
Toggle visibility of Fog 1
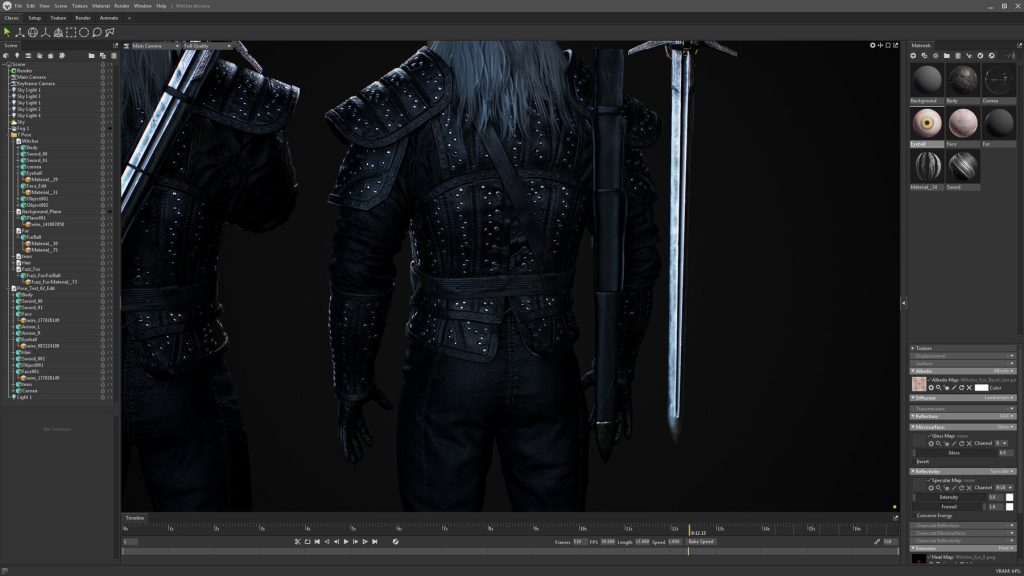[x=110, y=129]
